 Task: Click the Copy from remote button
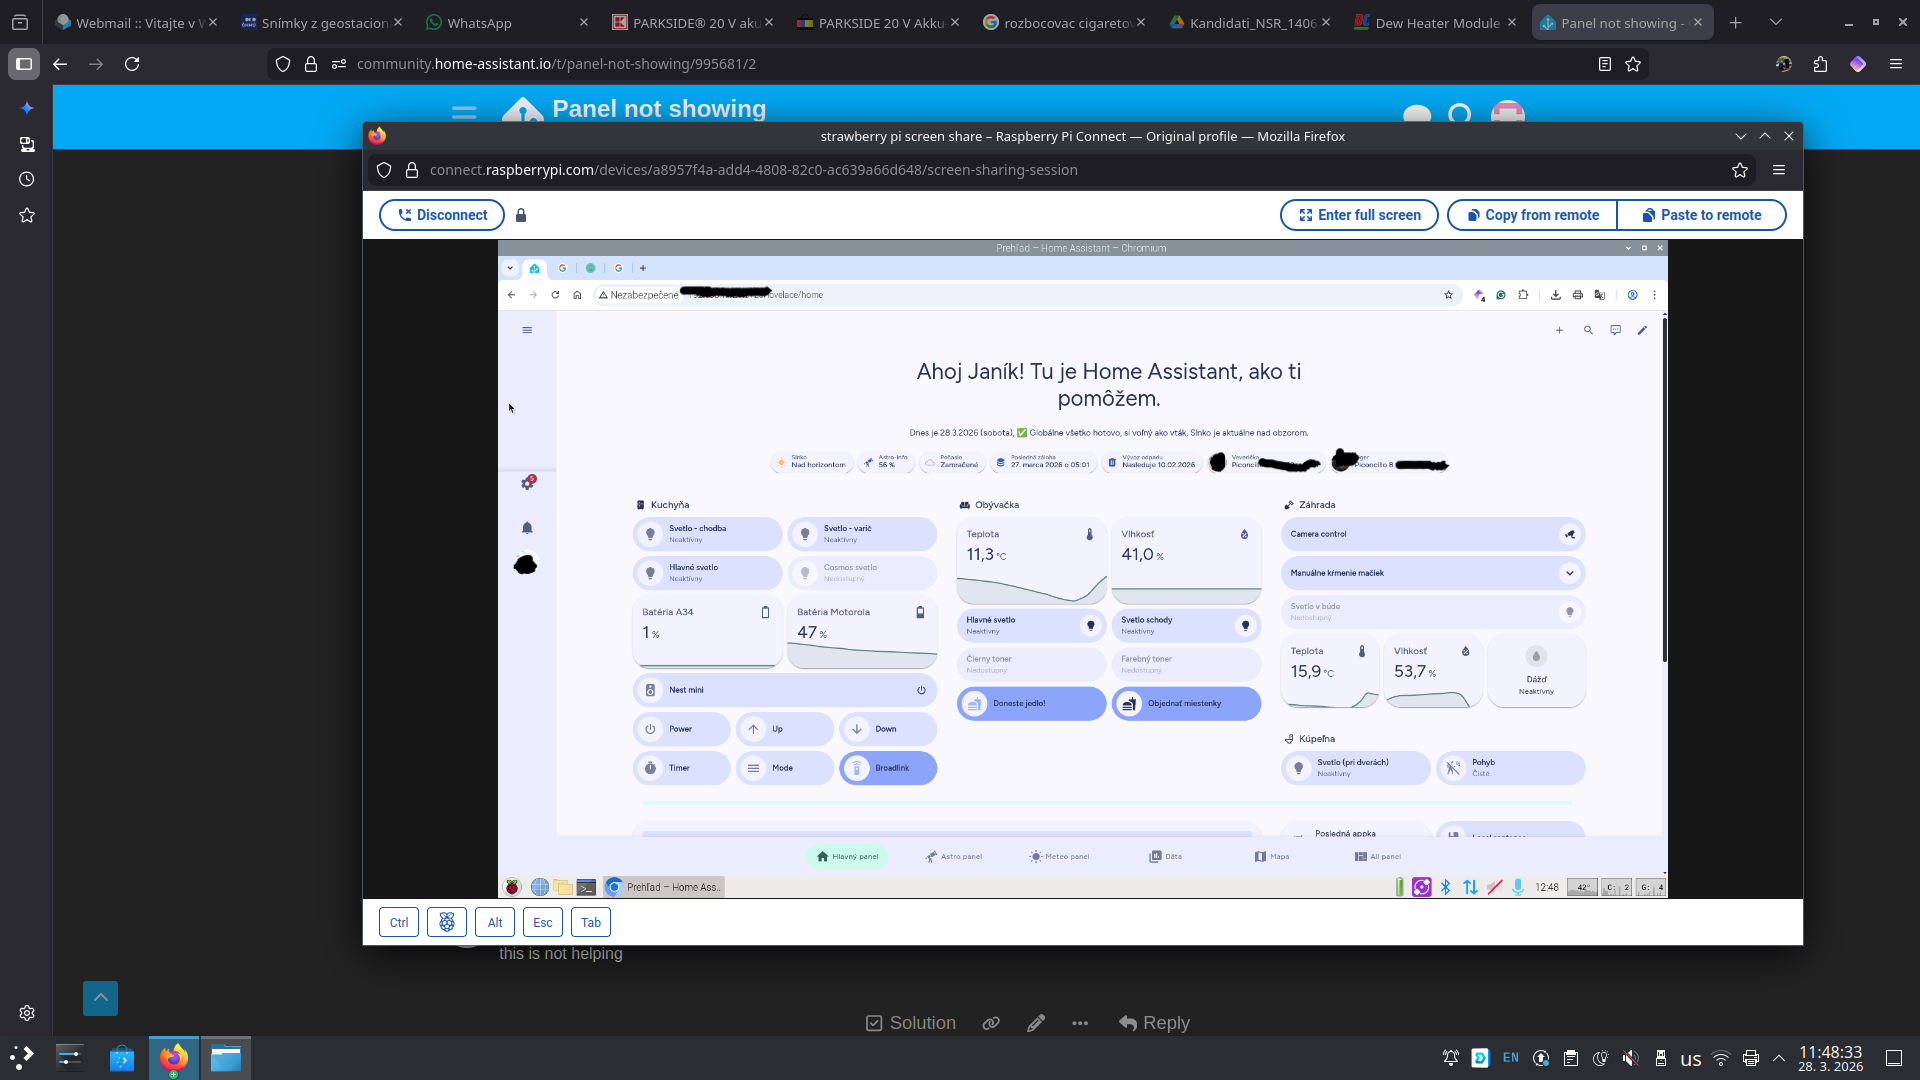click(1532, 215)
